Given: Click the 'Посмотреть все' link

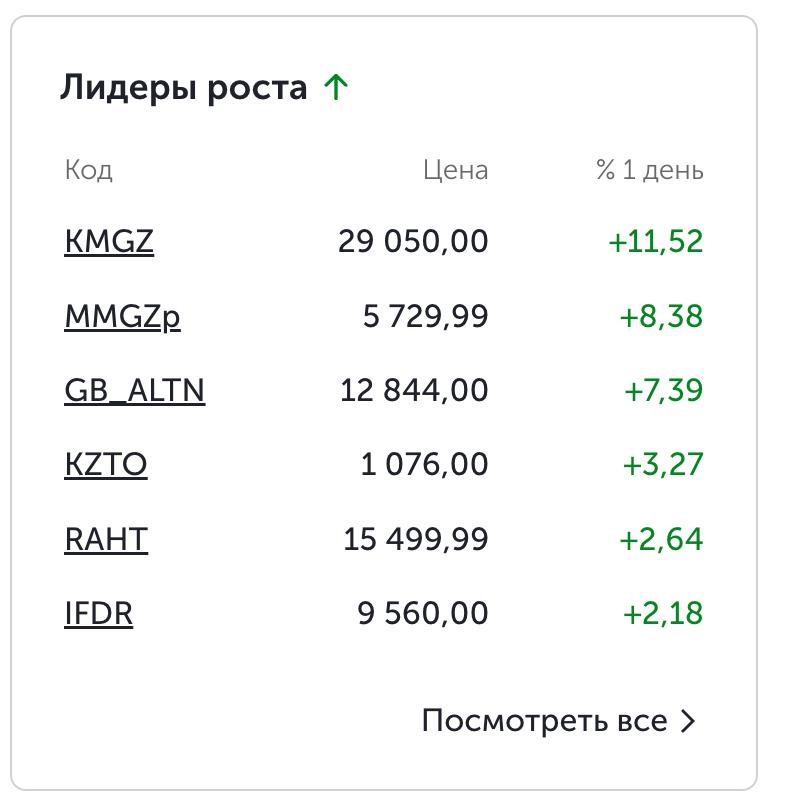Looking at the screenshot, I should coord(544,721).
